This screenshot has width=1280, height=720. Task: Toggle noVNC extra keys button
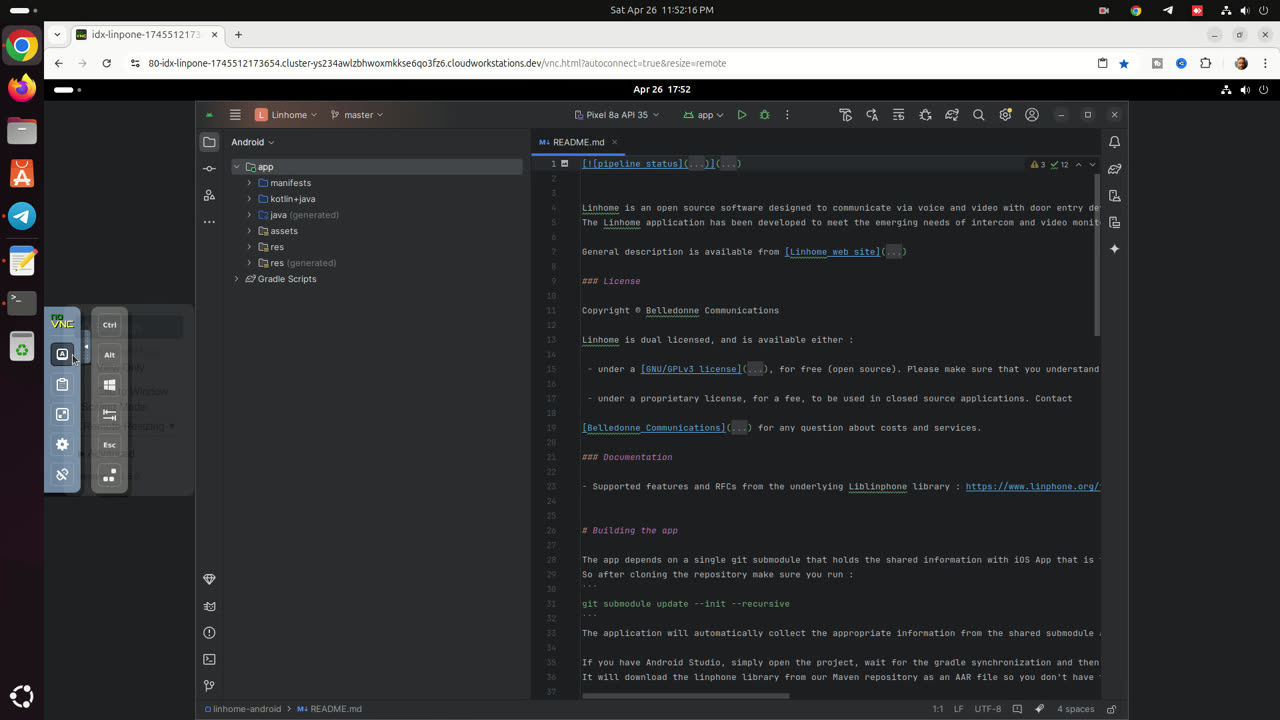click(x=62, y=354)
